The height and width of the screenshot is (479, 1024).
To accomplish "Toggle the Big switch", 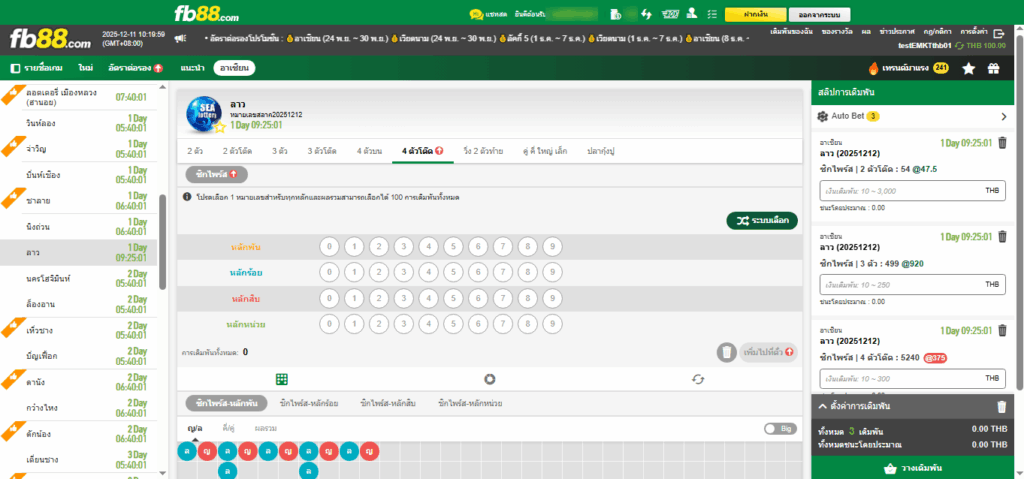I will click(x=780, y=429).
